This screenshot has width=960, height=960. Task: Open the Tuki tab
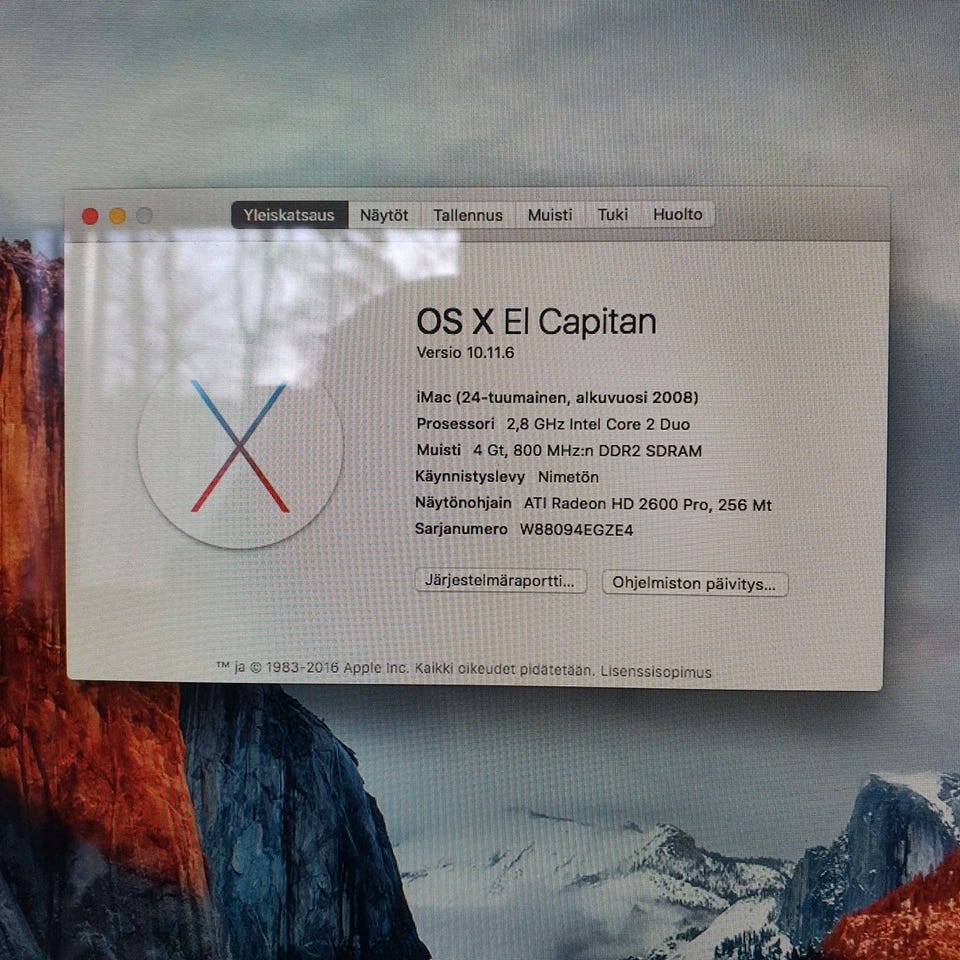(x=613, y=214)
